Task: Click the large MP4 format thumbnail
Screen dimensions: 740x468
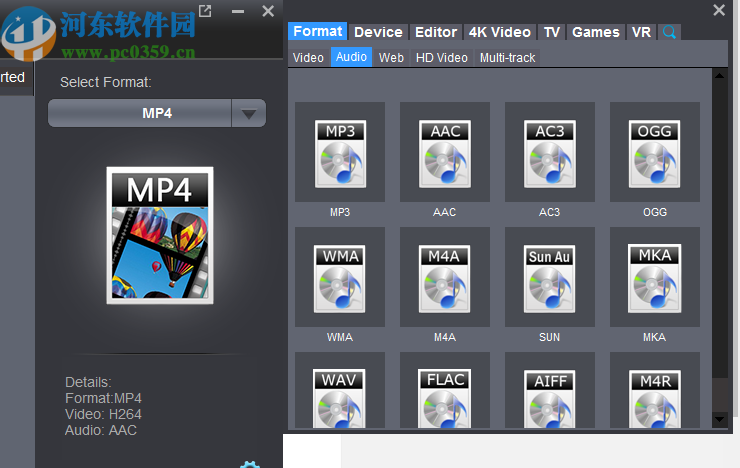Action: (160, 235)
